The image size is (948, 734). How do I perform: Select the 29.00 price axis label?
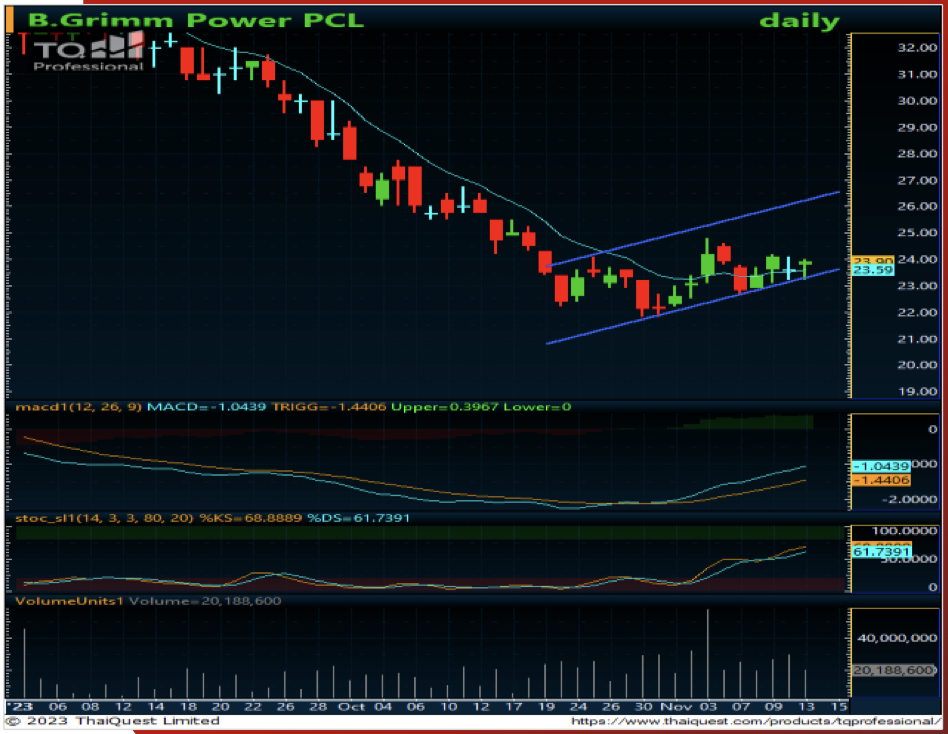[917, 128]
